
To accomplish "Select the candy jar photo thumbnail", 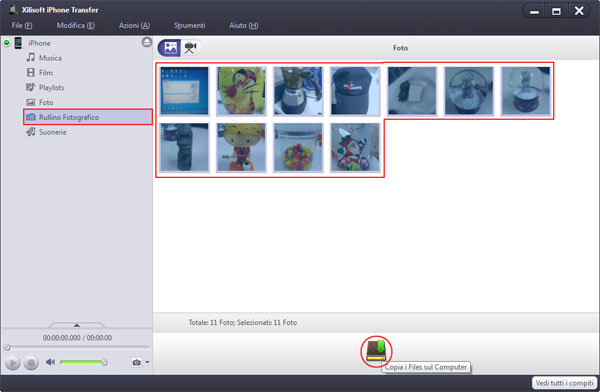I will (x=298, y=147).
